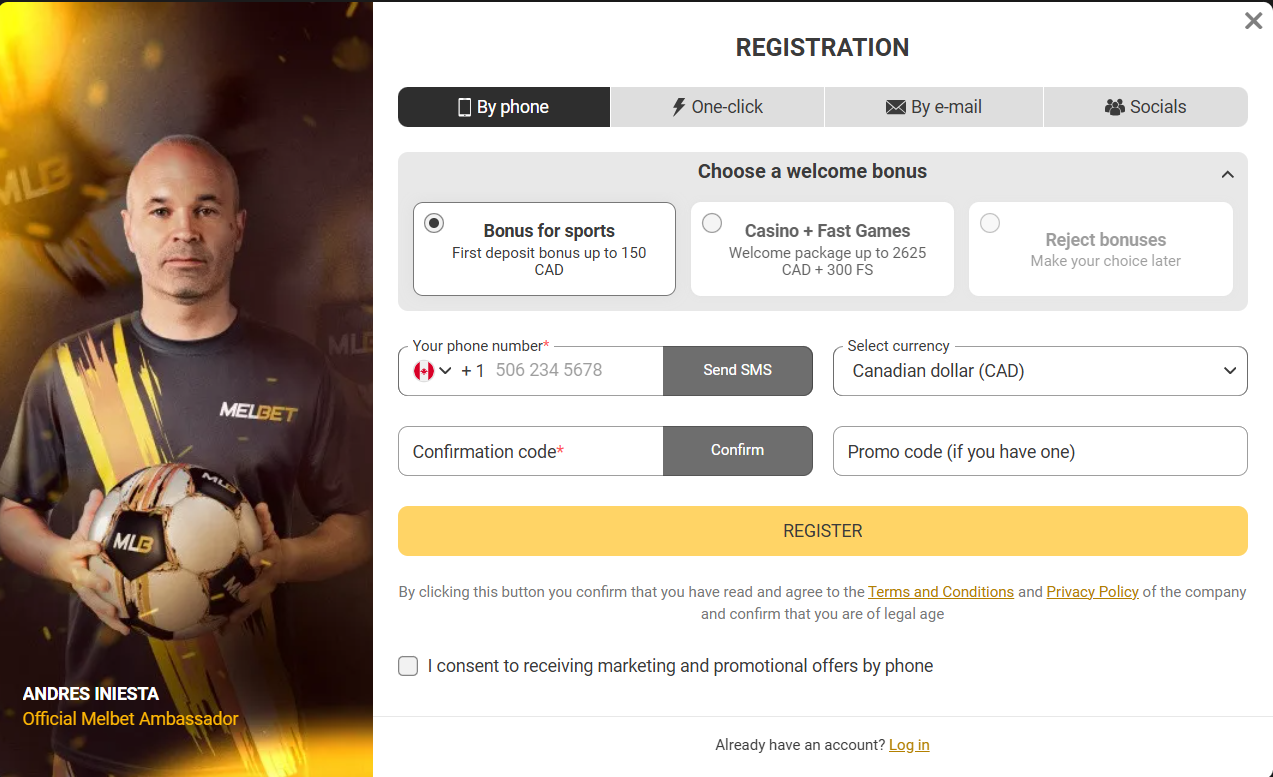1273x777 pixels.
Task: Choose the Casino + Fast Games bonus
Action: [712, 223]
